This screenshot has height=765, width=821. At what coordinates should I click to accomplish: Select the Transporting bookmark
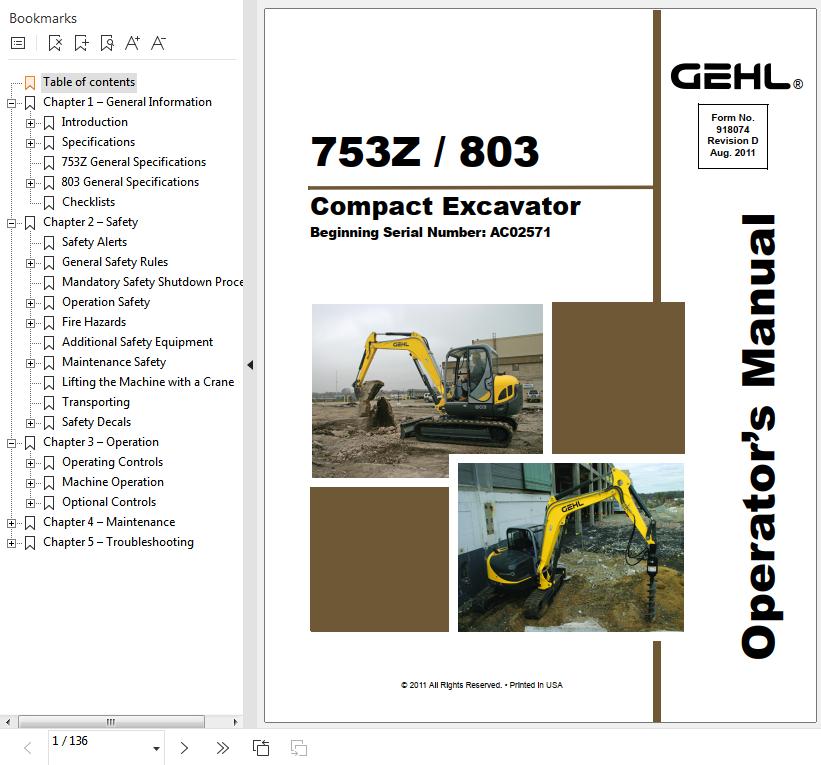(96, 402)
